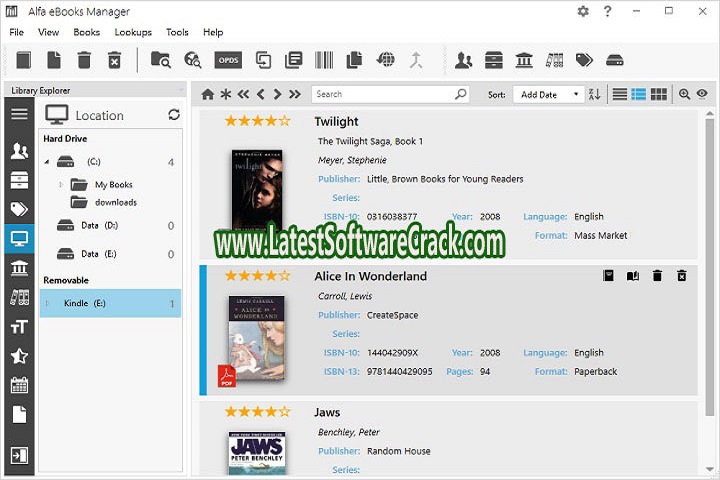Viewport: 720px width, 480px height.
Task: Open Alice In Wonderland edit book icon
Action: tap(608, 276)
